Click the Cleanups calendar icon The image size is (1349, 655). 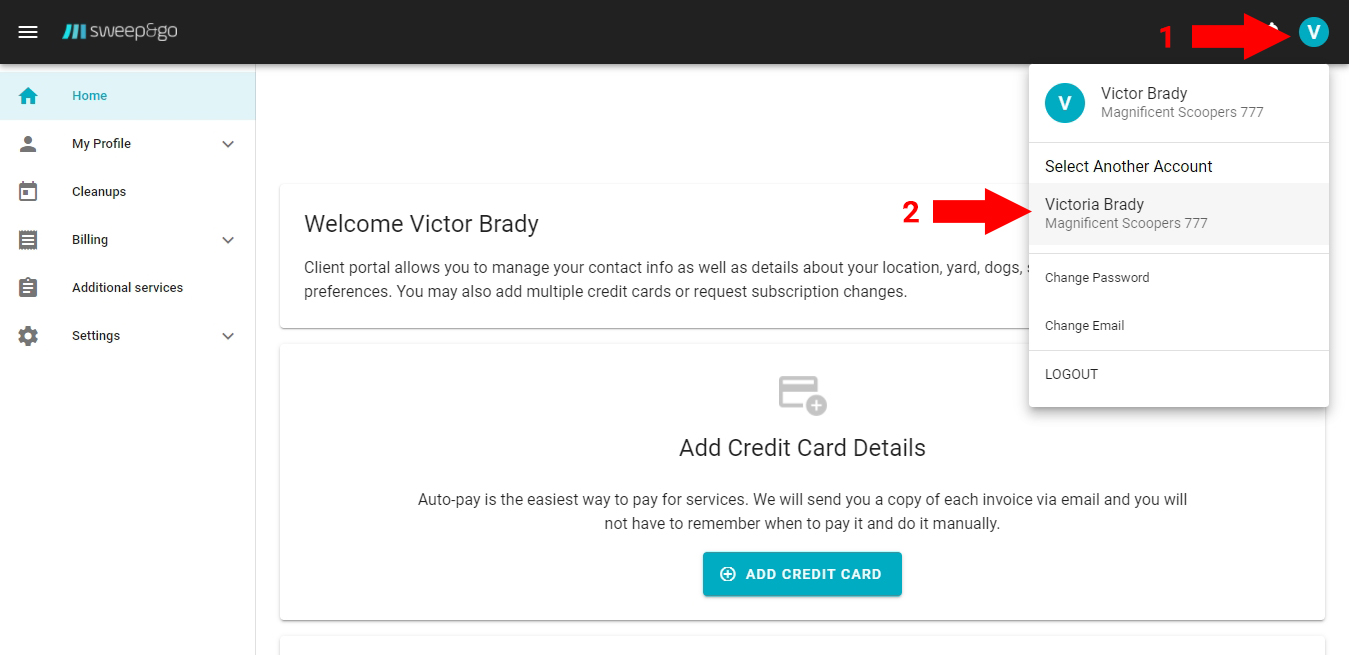click(x=28, y=192)
